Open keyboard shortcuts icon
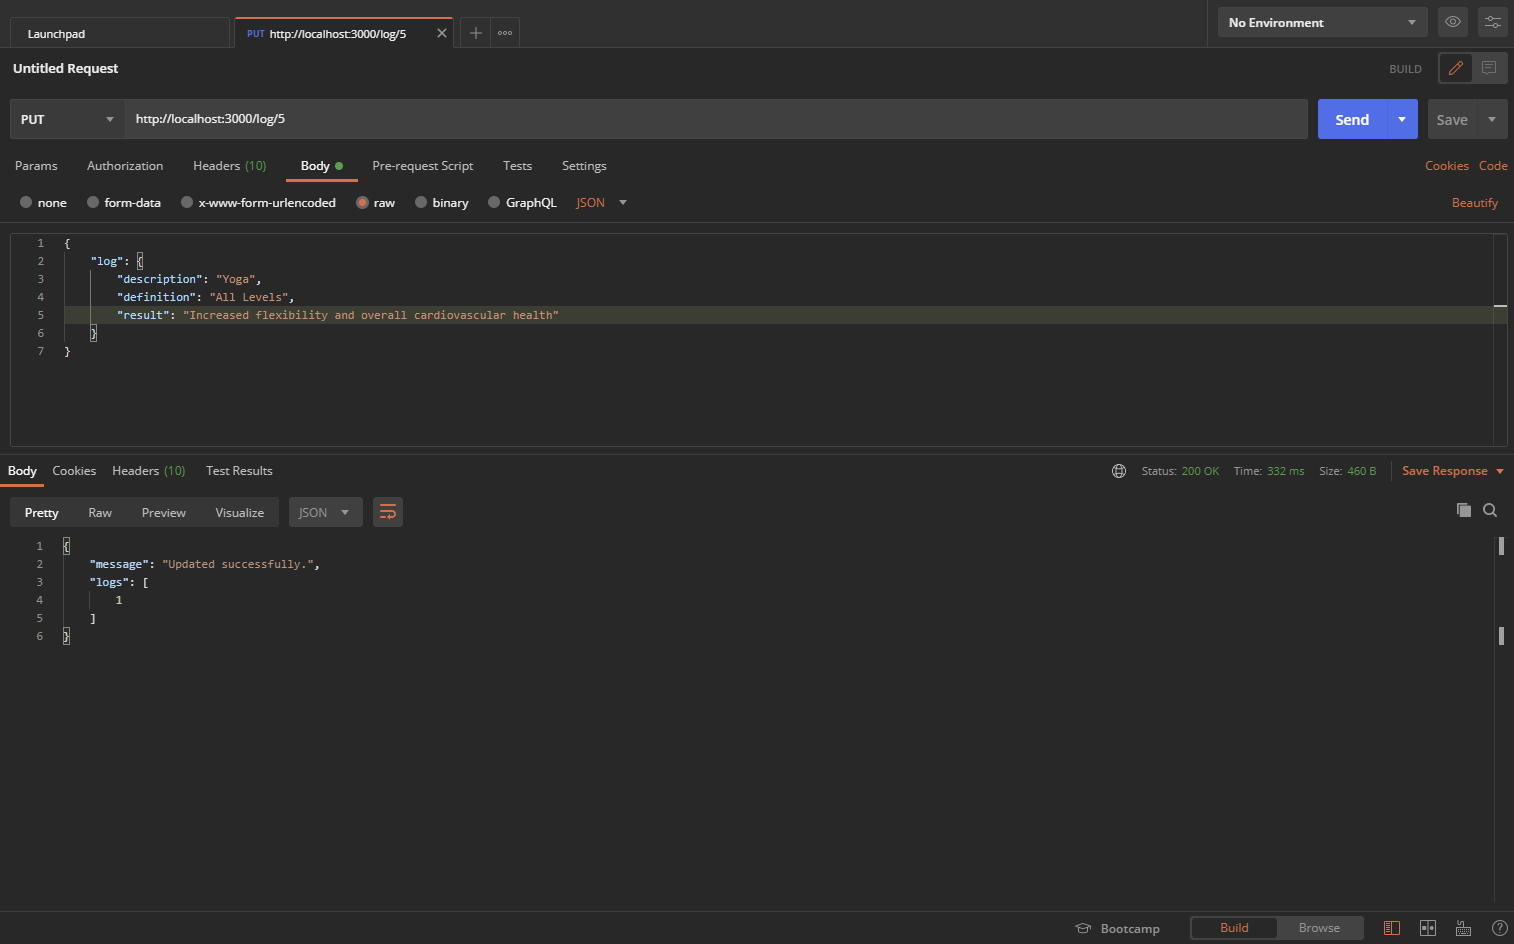Image resolution: width=1514 pixels, height=944 pixels. click(x=1463, y=928)
